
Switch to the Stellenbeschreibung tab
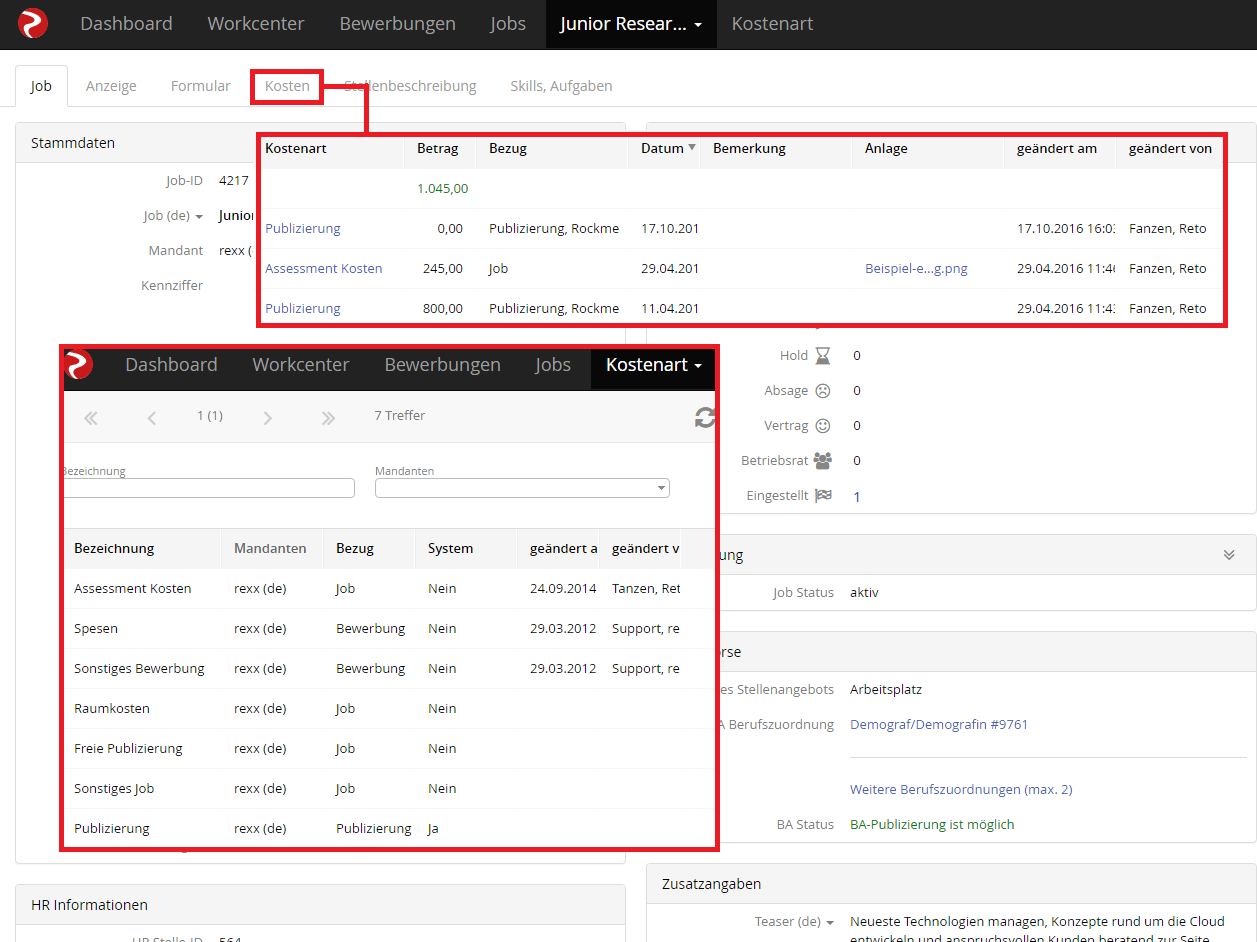tap(410, 86)
